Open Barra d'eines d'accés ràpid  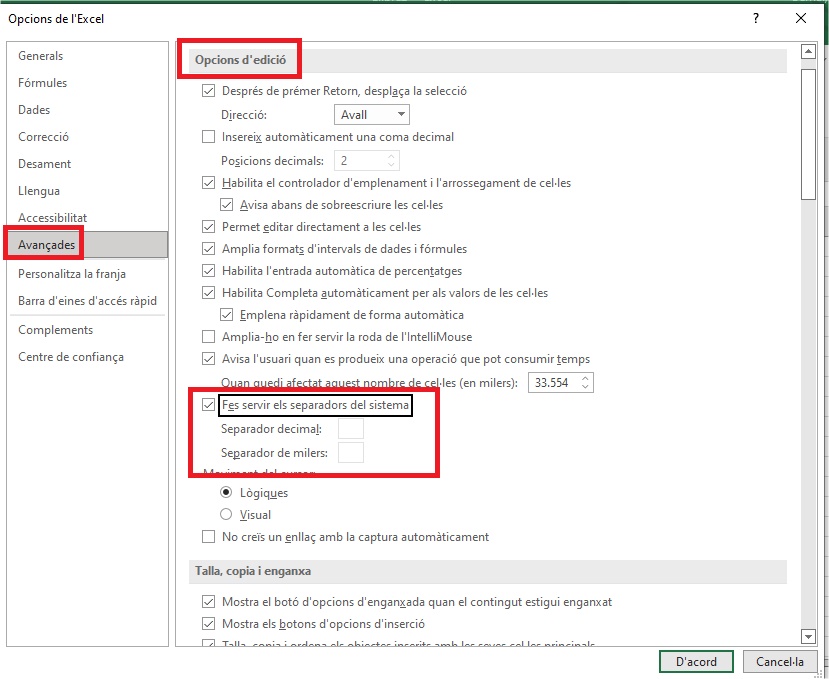(x=87, y=300)
